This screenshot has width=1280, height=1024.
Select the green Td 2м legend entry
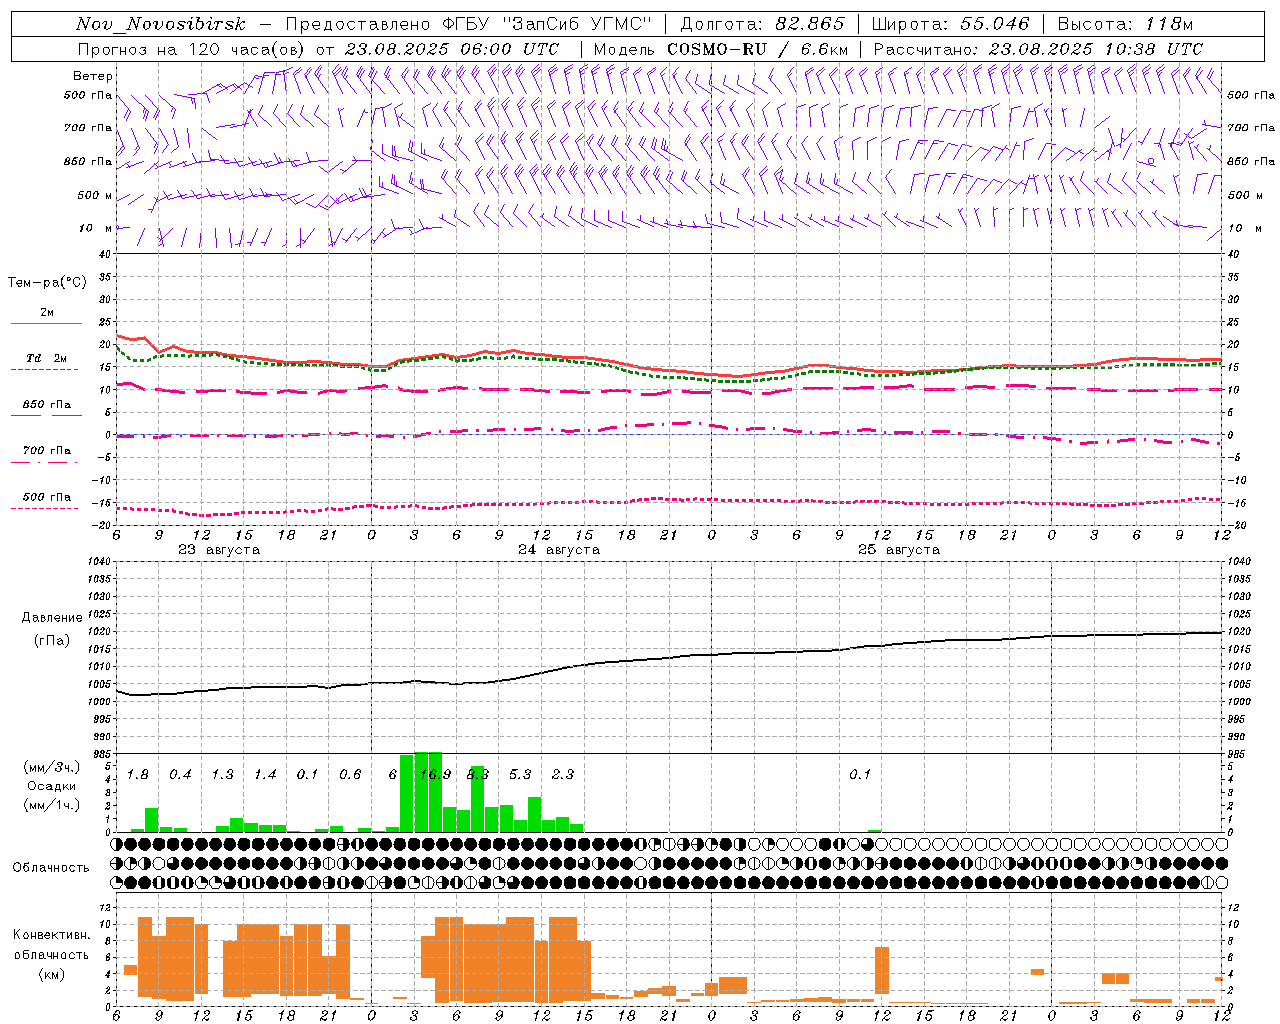(46, 362)
